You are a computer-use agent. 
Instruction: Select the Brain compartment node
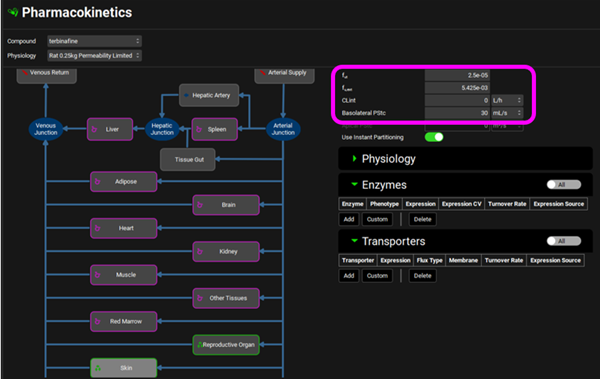(x=226, y=205)
